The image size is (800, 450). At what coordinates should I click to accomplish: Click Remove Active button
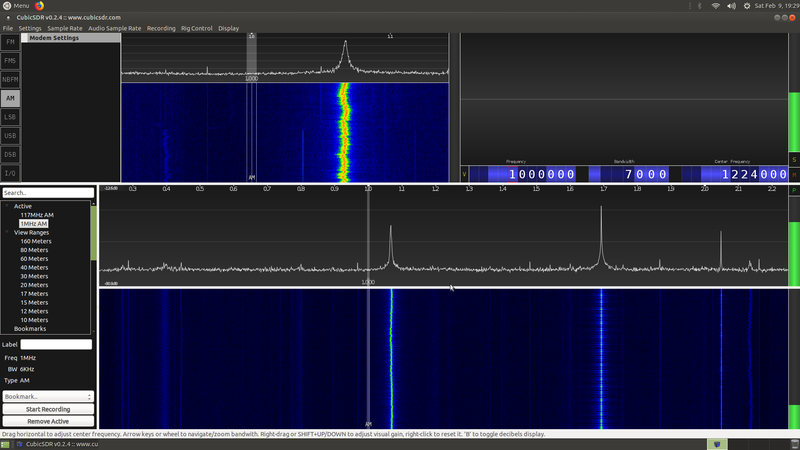coord(48,421)
